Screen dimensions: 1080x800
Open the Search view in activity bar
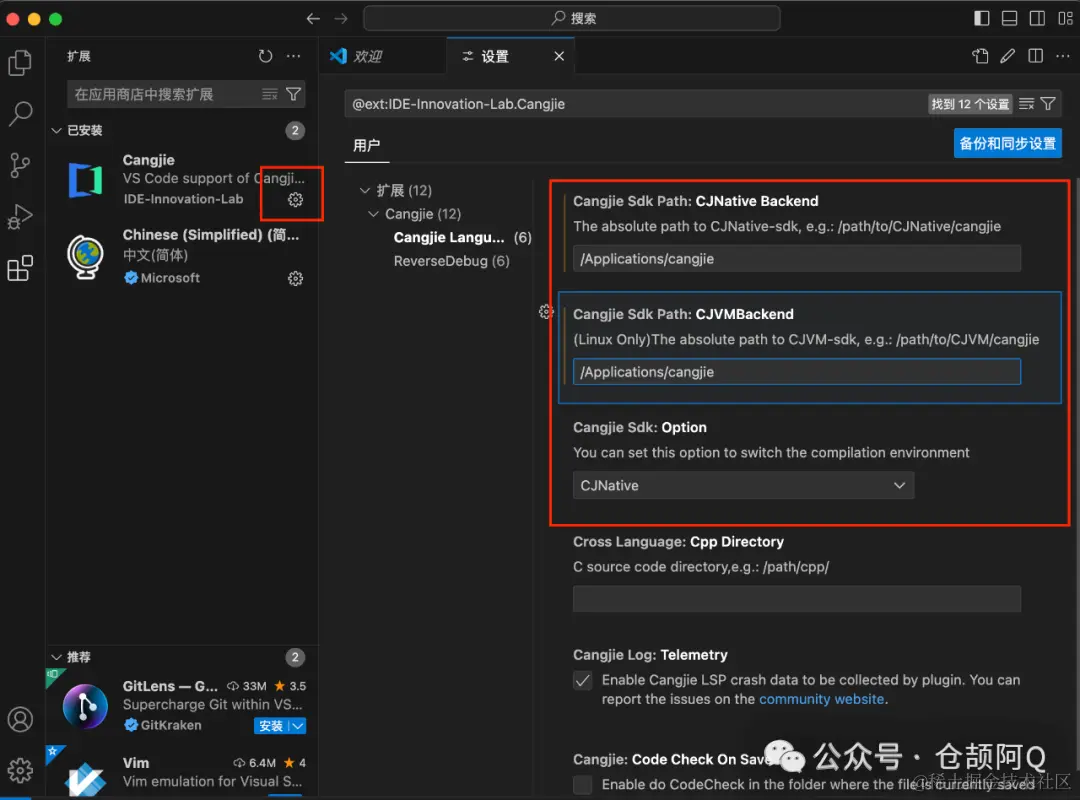pyautogui.click(x=20, y=114)
